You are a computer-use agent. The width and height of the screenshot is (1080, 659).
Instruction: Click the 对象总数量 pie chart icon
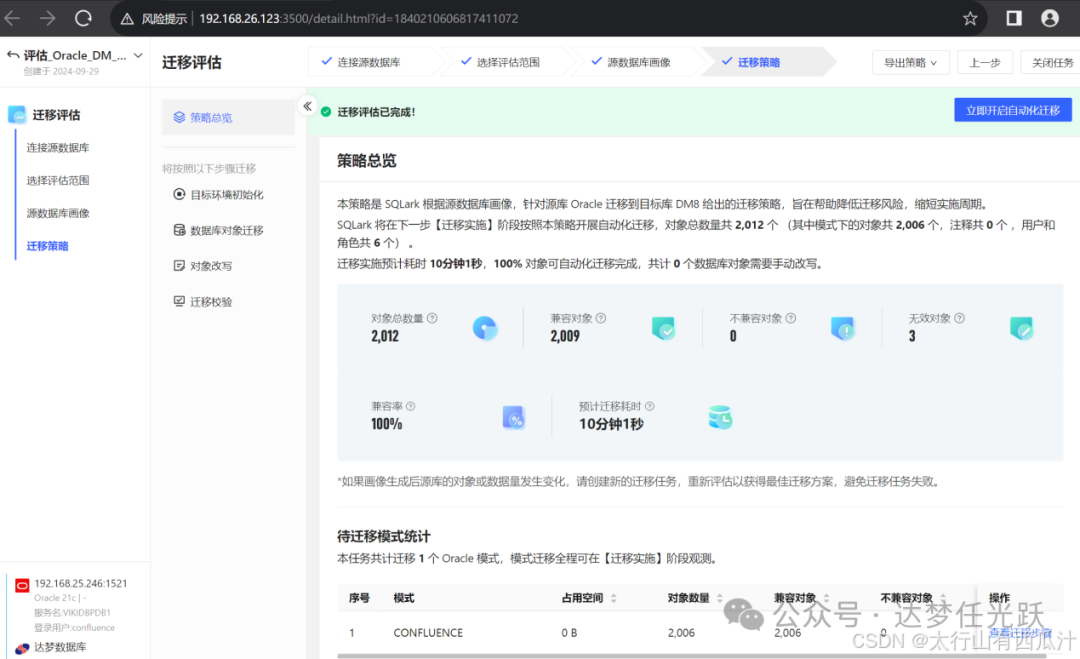[x=485, y=328]
